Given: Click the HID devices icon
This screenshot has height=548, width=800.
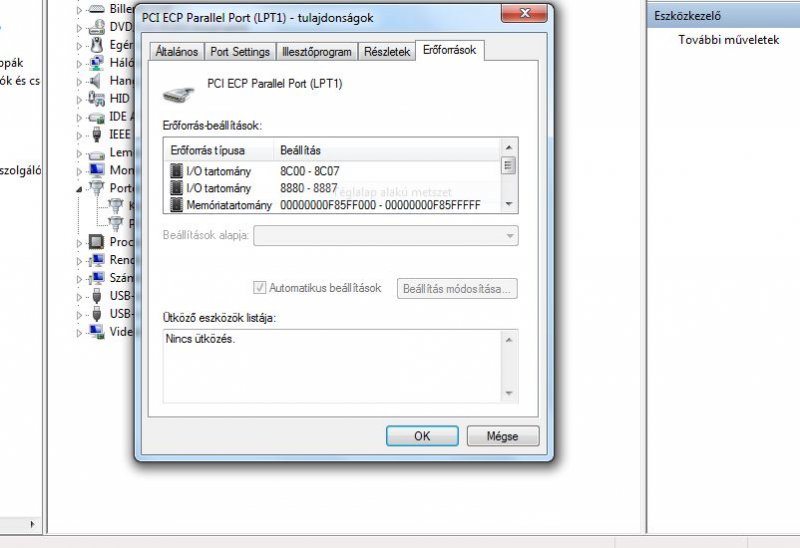Looking at the screenshot, I should click(96, 98).
